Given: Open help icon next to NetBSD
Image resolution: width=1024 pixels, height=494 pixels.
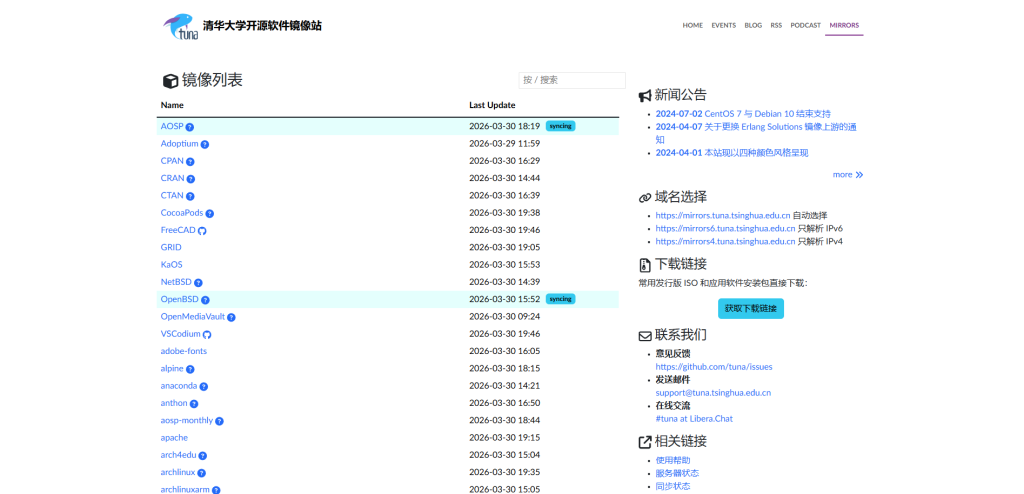Looking at the screenshot, I should pyautogui.click(x=198, y=283).
